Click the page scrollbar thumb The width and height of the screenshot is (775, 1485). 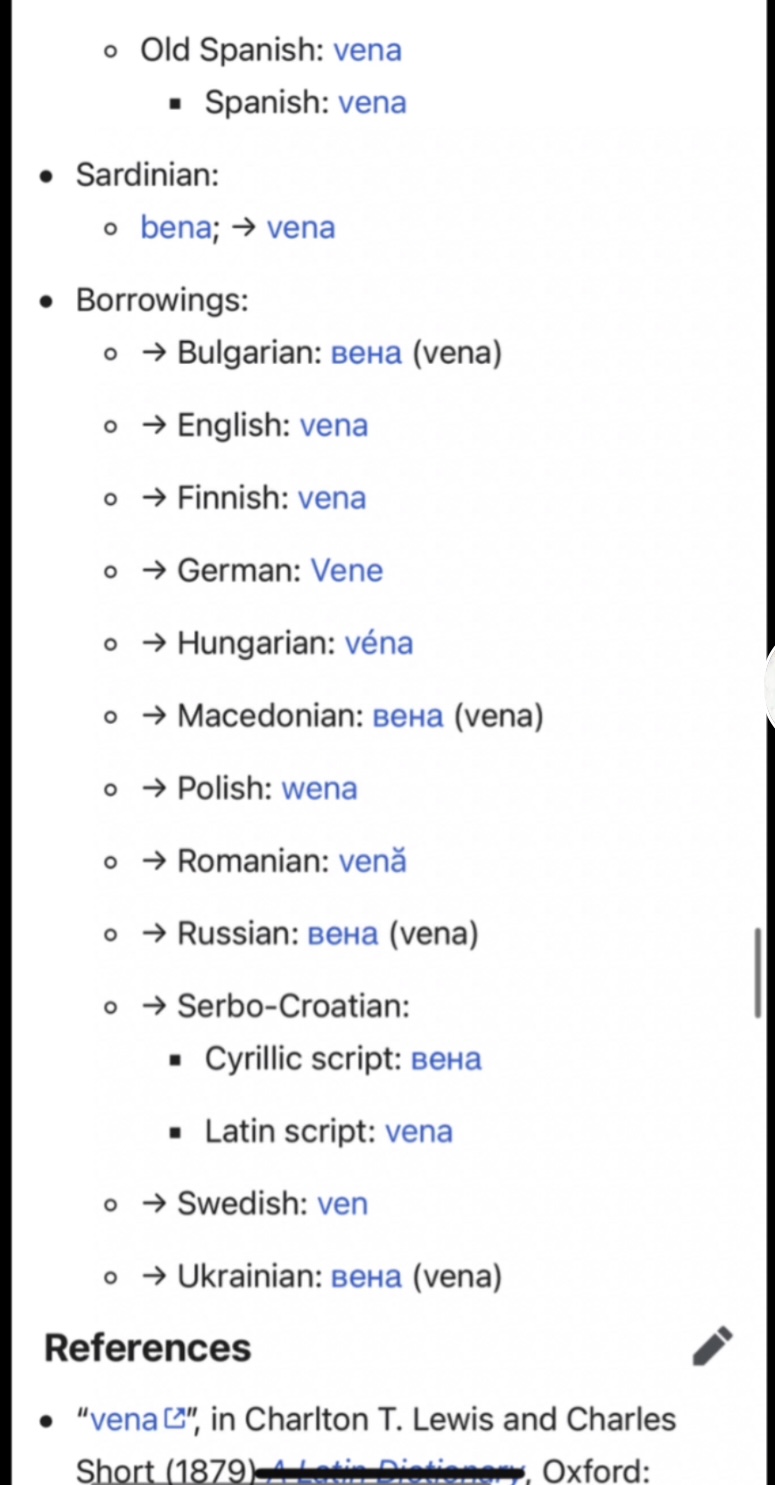coord(758,973)
